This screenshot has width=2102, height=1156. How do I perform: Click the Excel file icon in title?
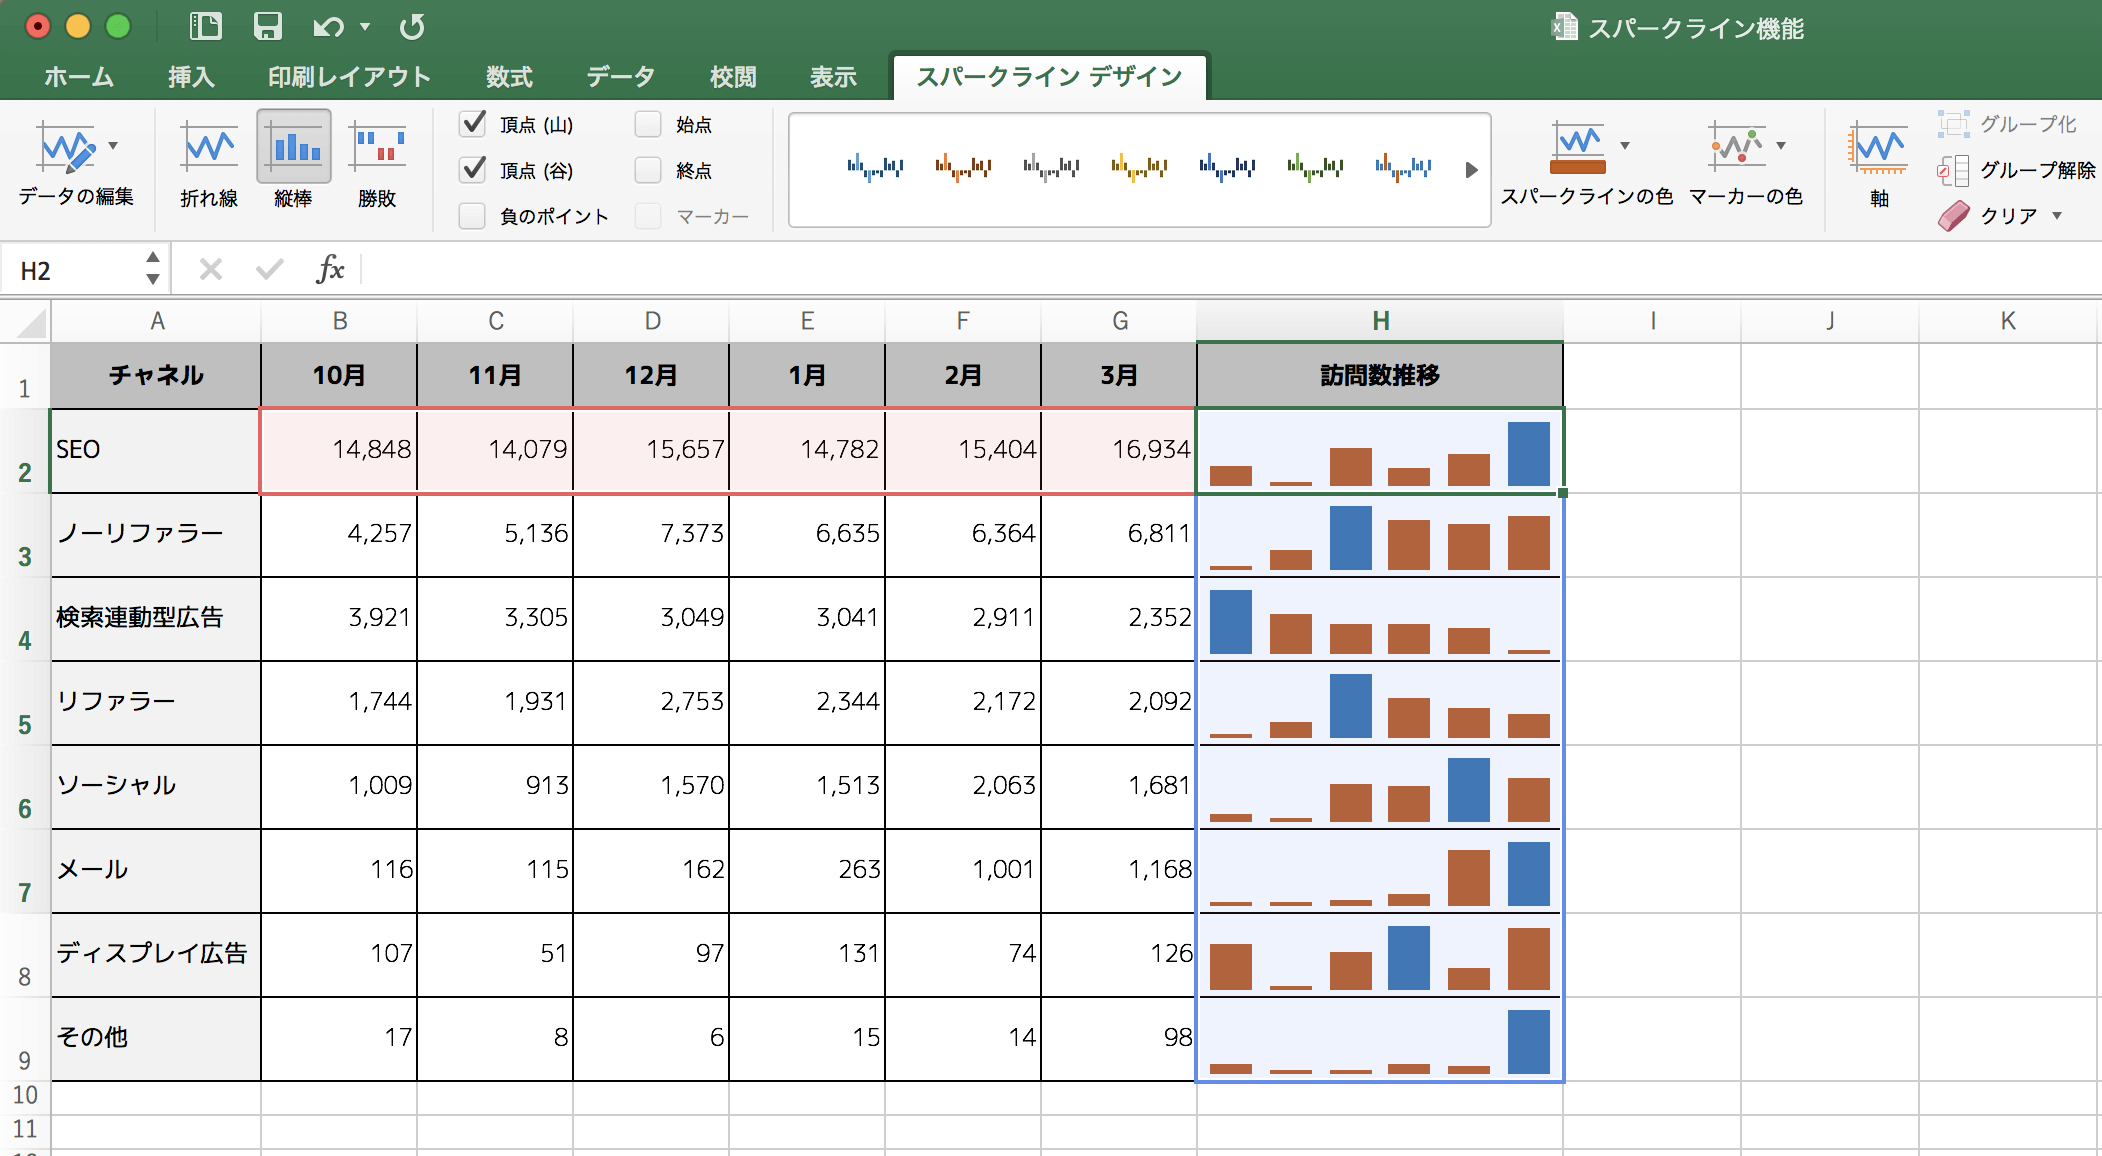1564,27
